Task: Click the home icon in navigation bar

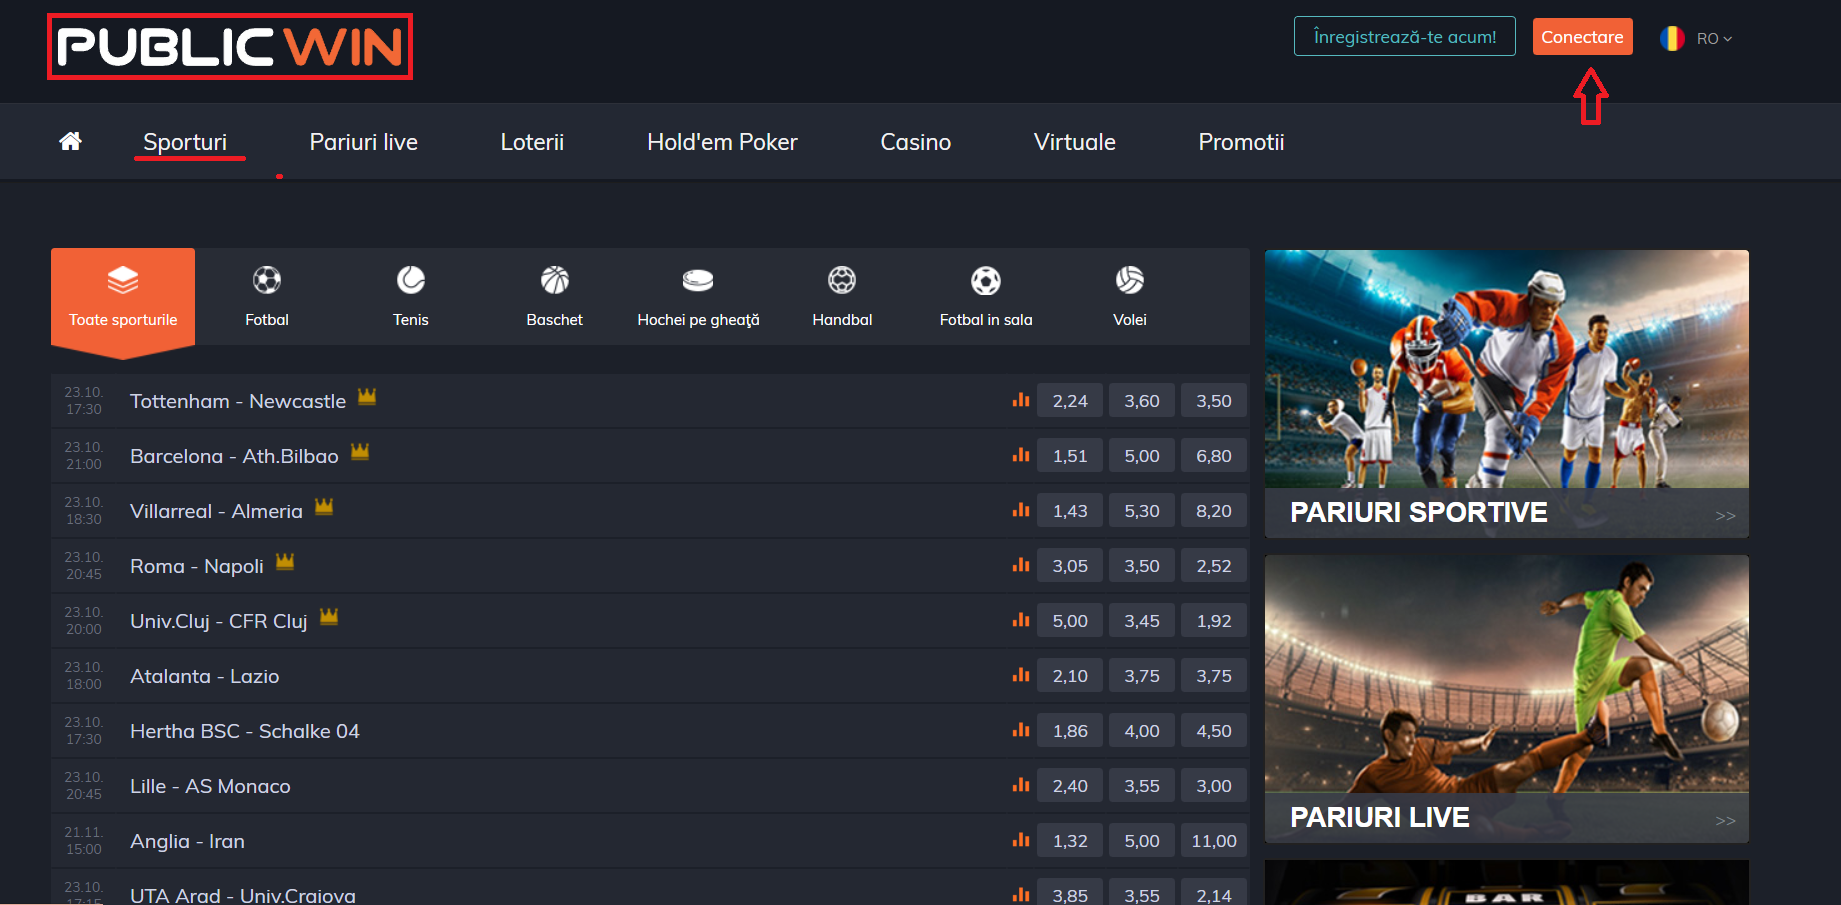Action: click(x=70, y=141)
